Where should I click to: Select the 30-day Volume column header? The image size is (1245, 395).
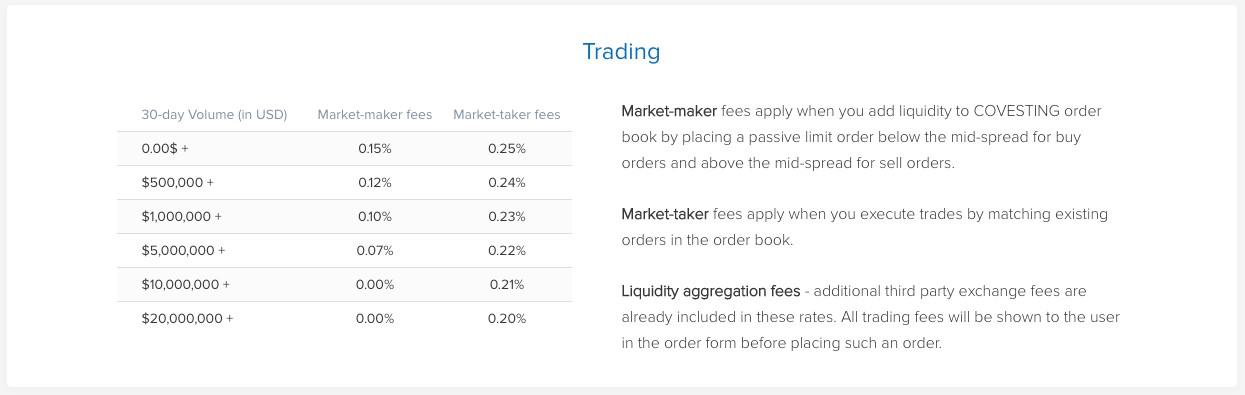click(x=214, y=115)
